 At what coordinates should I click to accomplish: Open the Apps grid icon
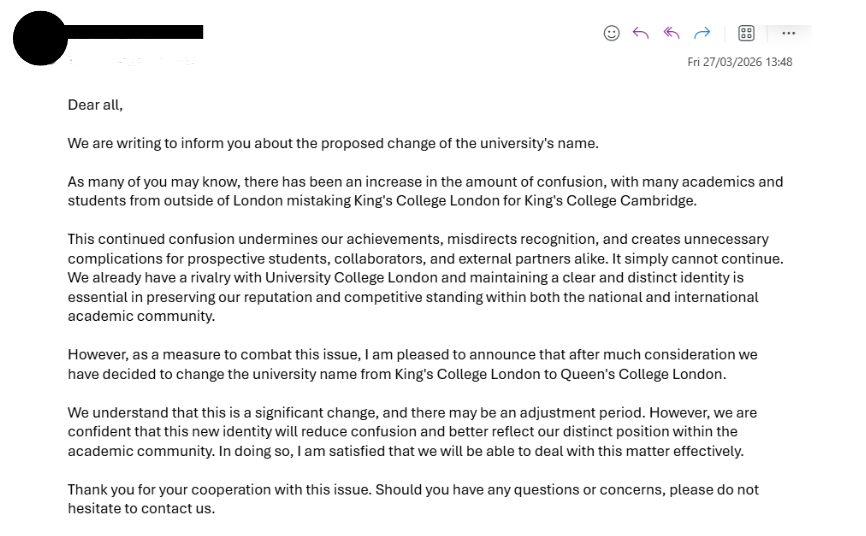[746, 33]
